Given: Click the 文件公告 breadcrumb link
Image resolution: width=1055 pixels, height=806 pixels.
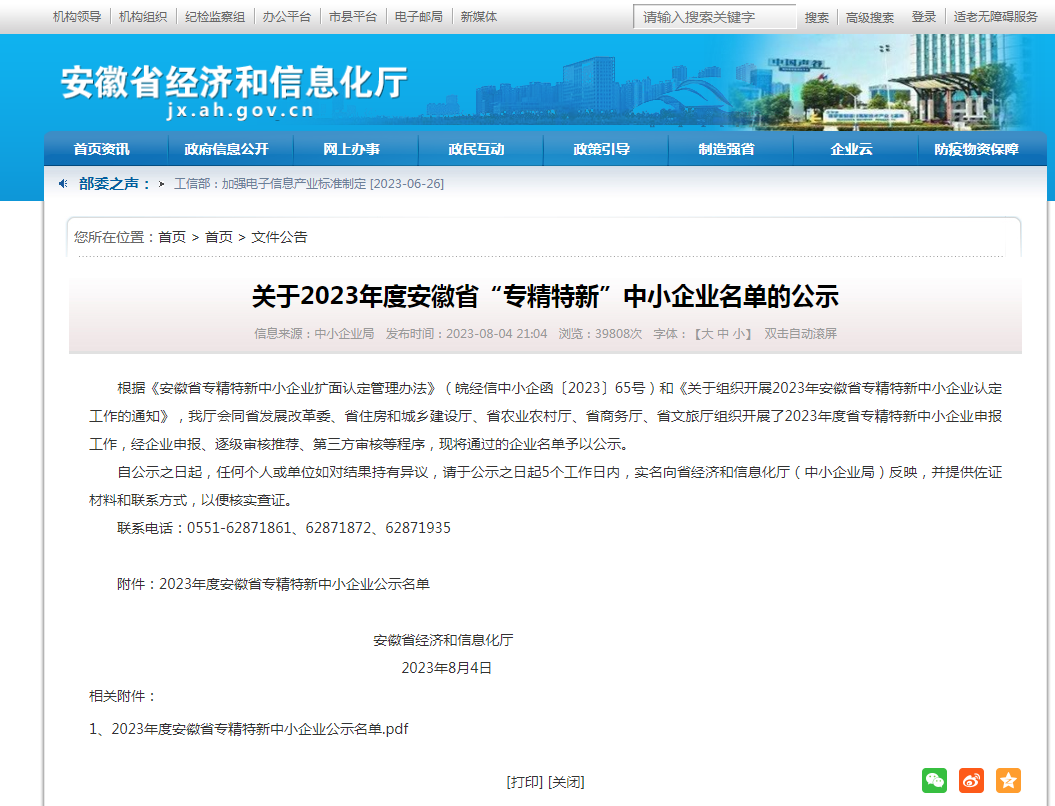Looking at the screenshot, I should (x=279, y=237).
